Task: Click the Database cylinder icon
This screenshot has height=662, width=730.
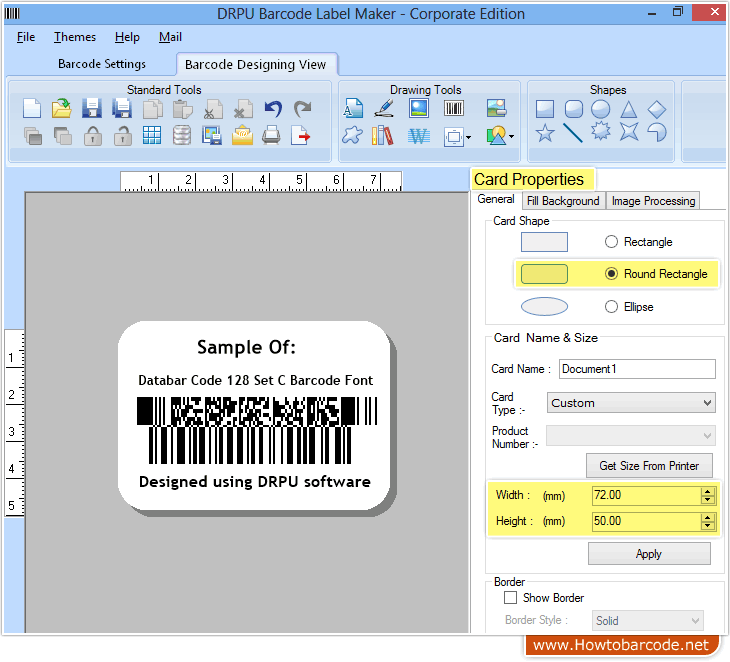Action: [182, 135]
